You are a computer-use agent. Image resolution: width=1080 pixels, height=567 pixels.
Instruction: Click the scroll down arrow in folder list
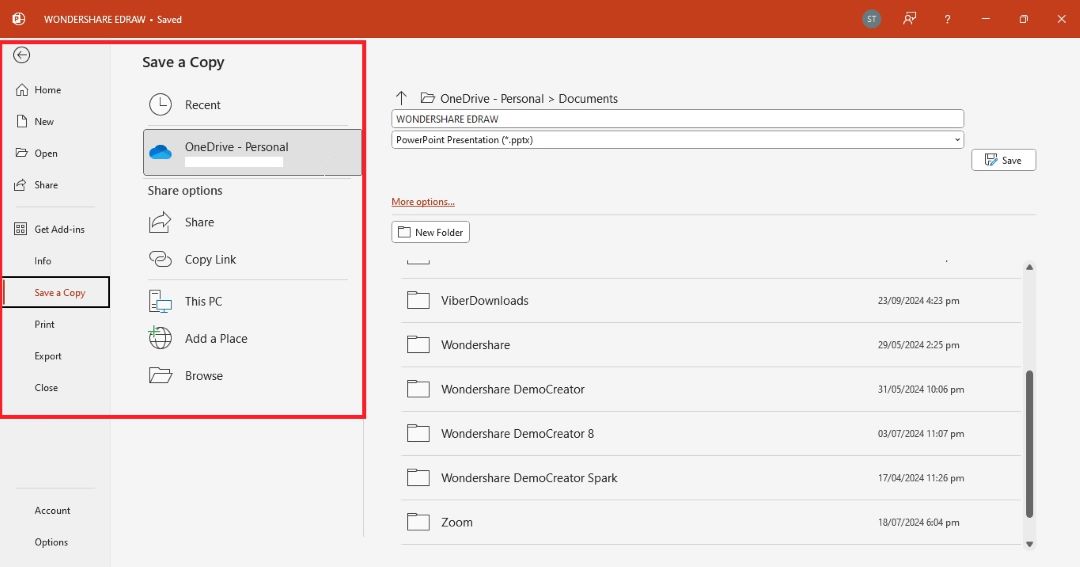1030,544
